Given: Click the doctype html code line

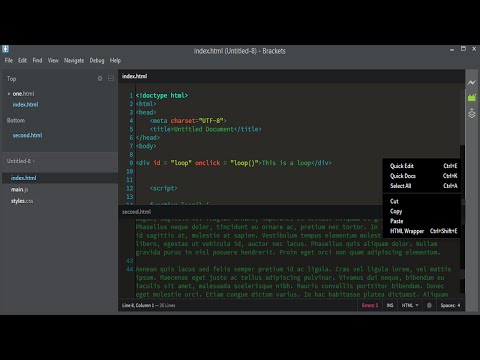Looking at the screenshot, I should point(162,95).
